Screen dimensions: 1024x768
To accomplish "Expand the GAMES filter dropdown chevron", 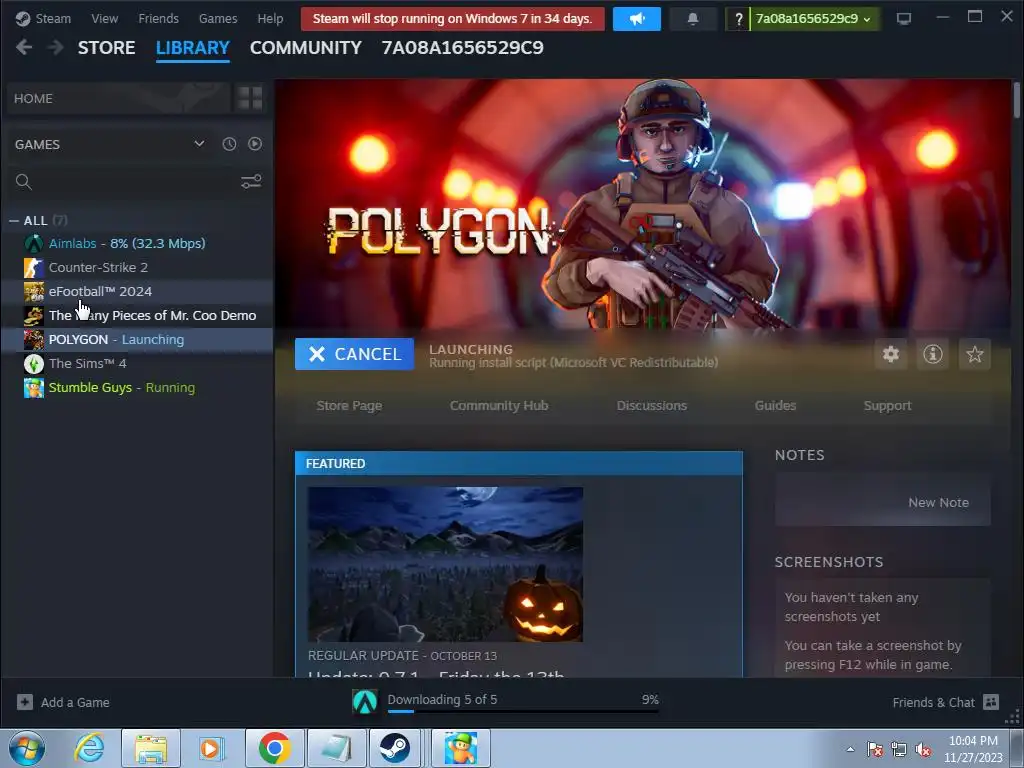I will click(x=199, y=144).
